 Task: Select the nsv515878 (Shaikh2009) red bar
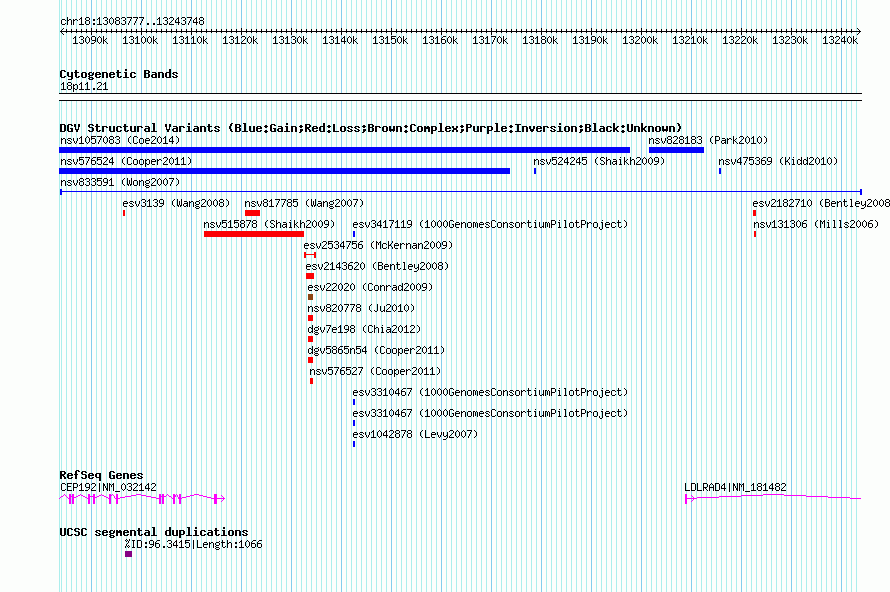tap(254, 234)
